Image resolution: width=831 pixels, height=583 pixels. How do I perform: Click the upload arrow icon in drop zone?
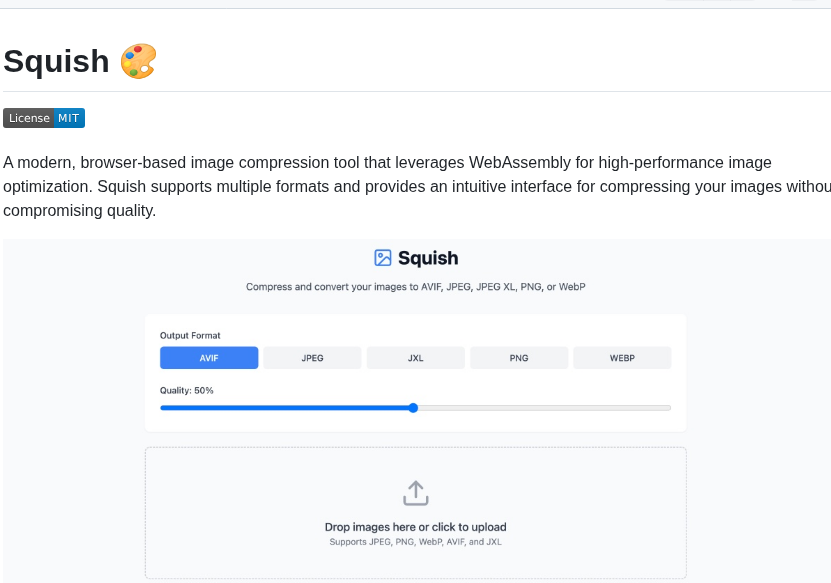(x=416, y=493)
